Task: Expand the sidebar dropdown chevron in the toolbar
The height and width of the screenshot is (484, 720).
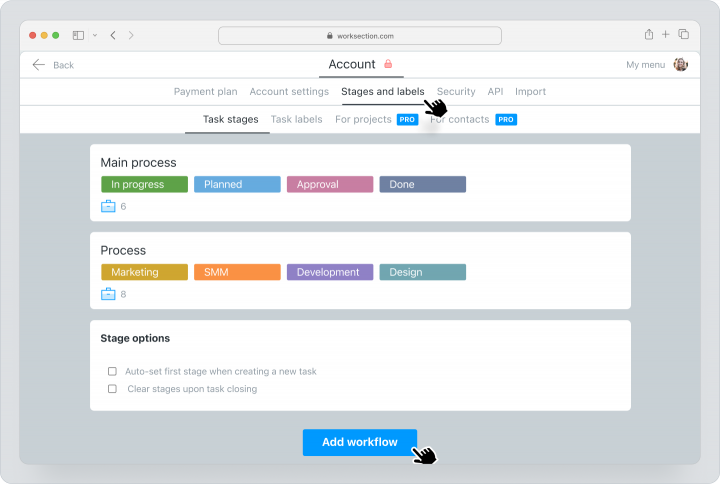Action: coord(95,35)
